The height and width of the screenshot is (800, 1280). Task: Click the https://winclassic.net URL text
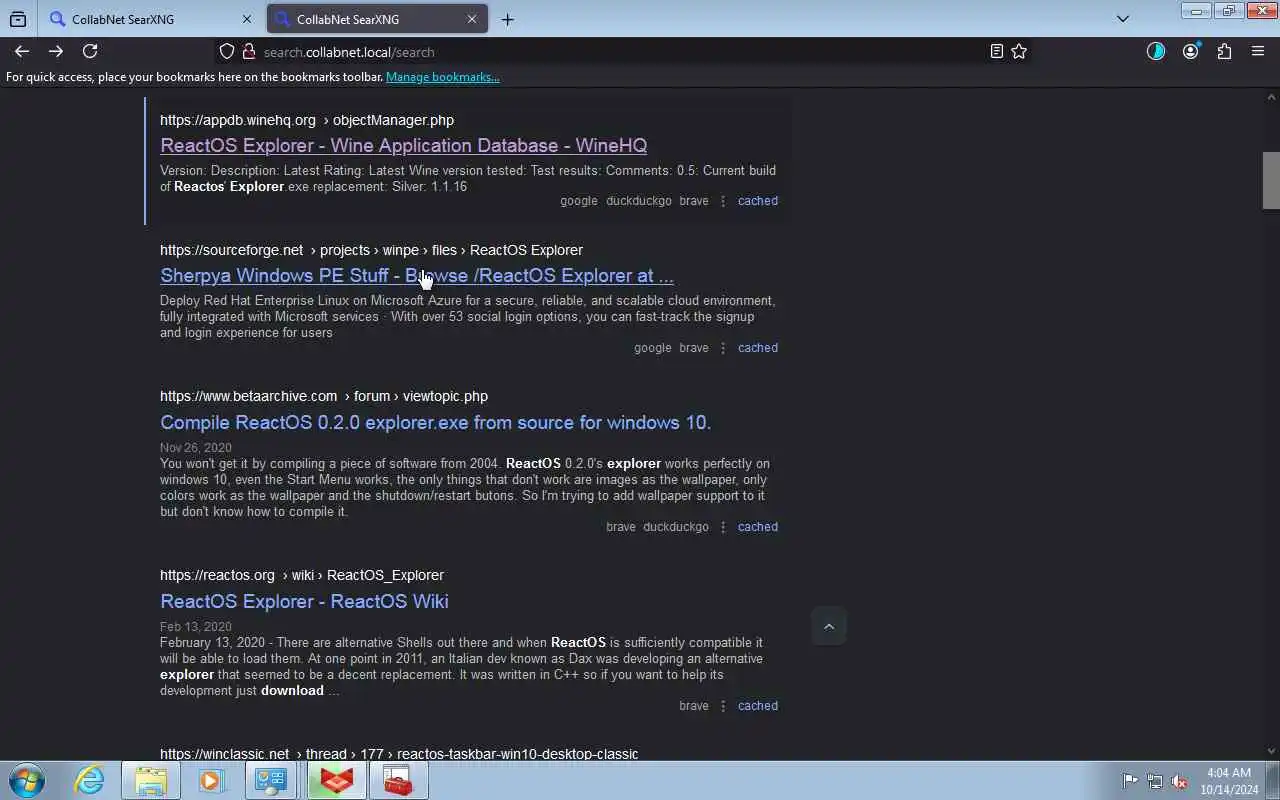(x=224, y=754)
